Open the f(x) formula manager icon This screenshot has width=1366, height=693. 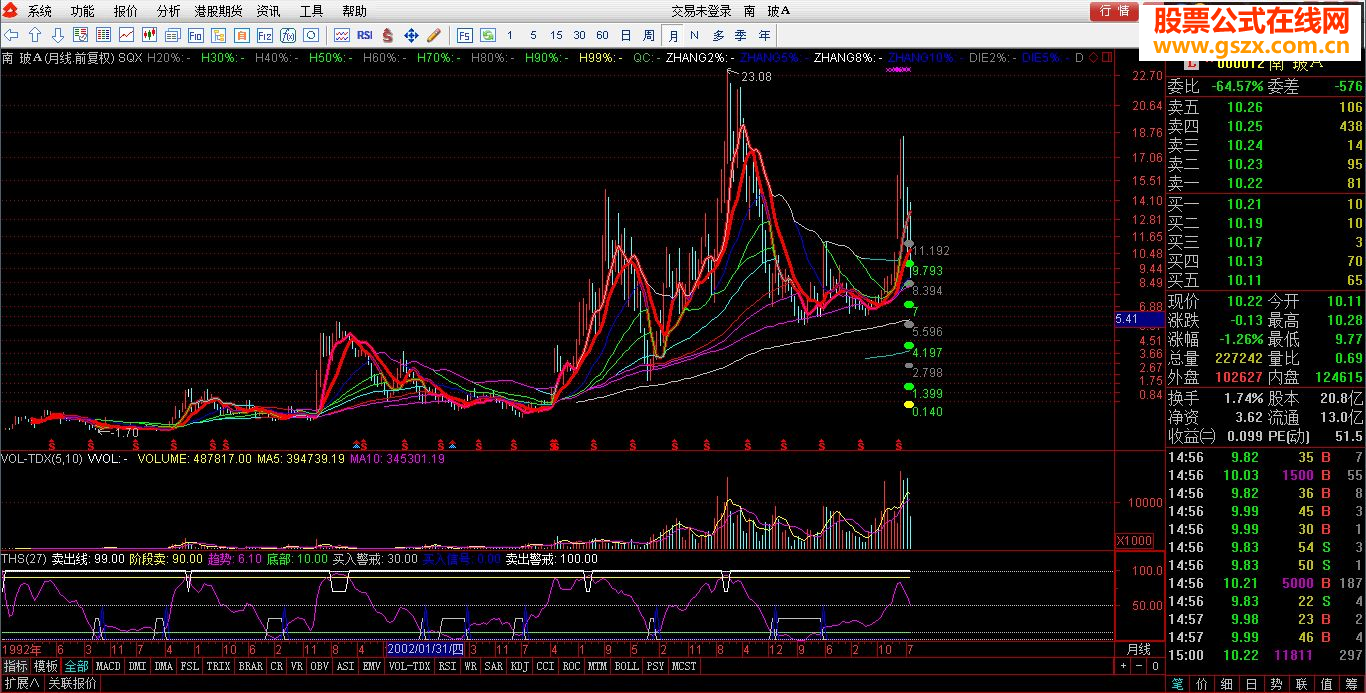pos(288,35)
